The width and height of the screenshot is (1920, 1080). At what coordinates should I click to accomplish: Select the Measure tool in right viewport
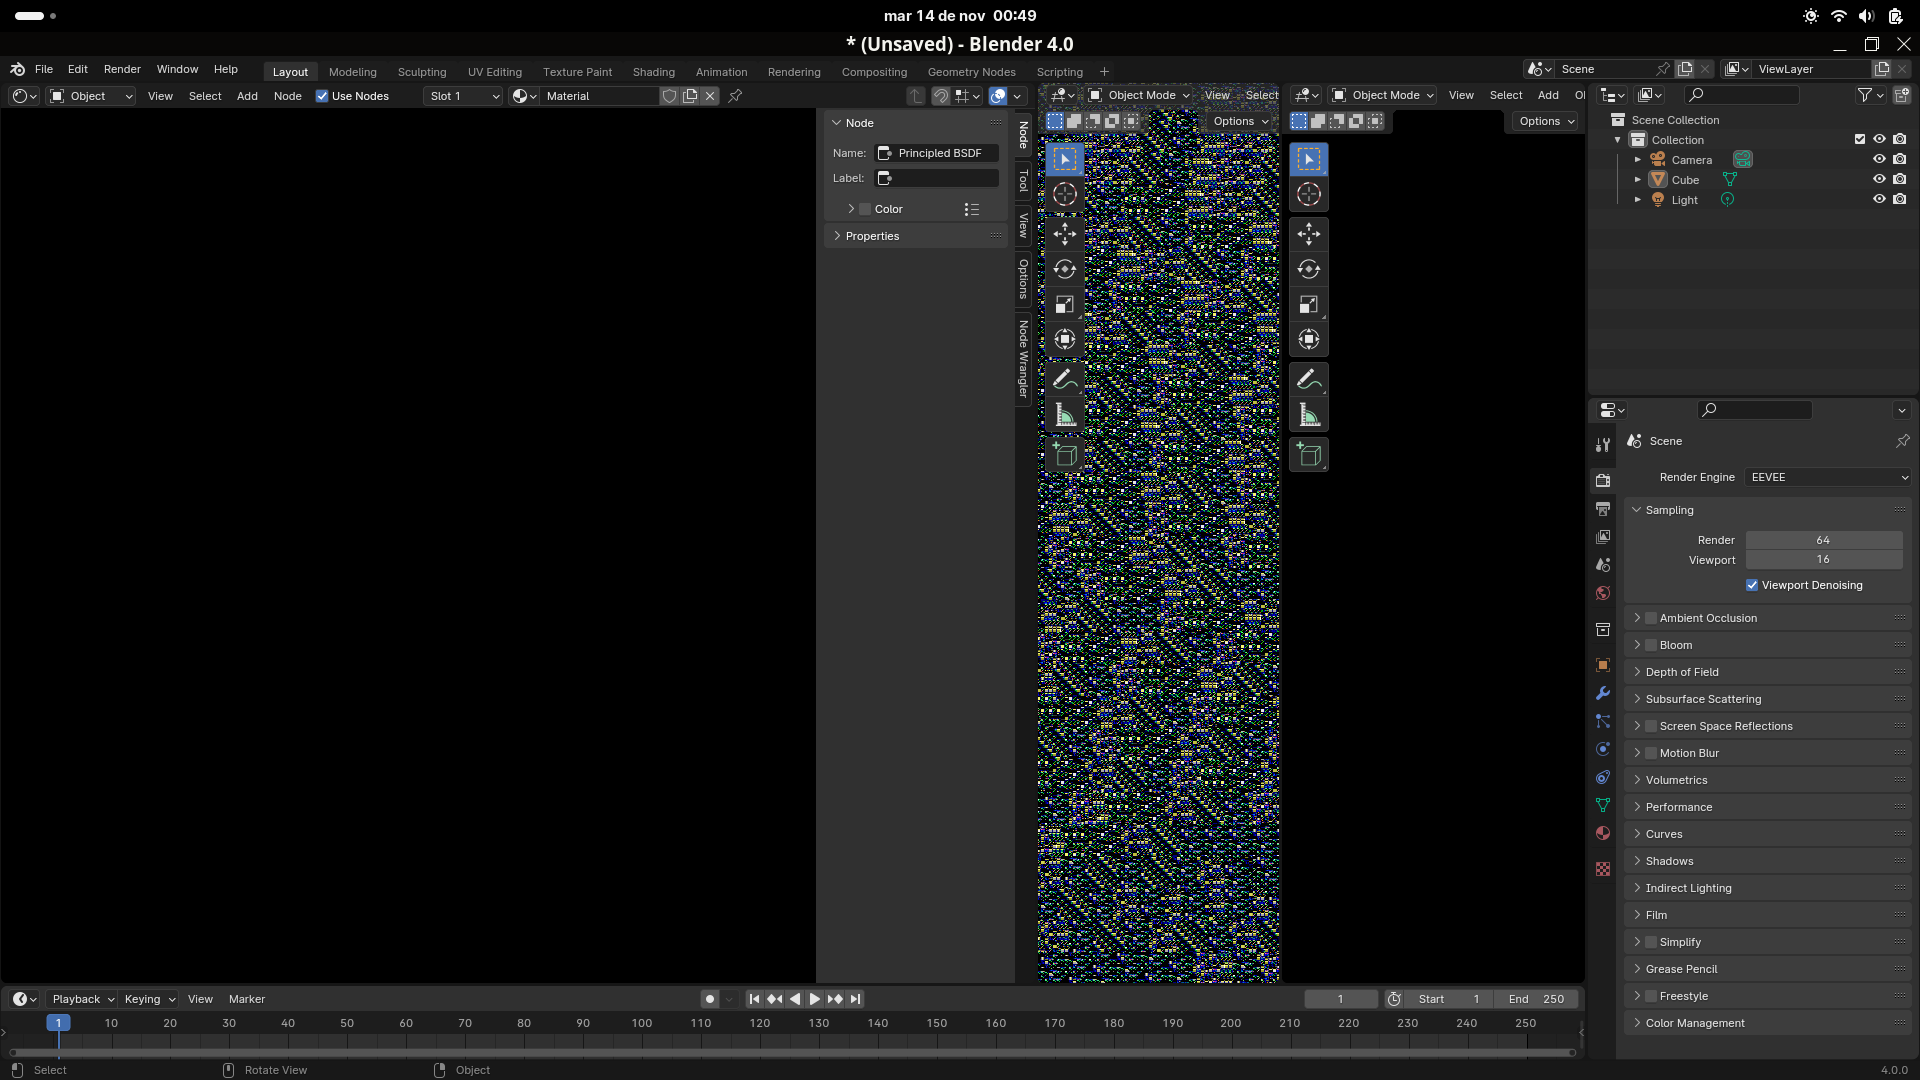(1309, 414)
